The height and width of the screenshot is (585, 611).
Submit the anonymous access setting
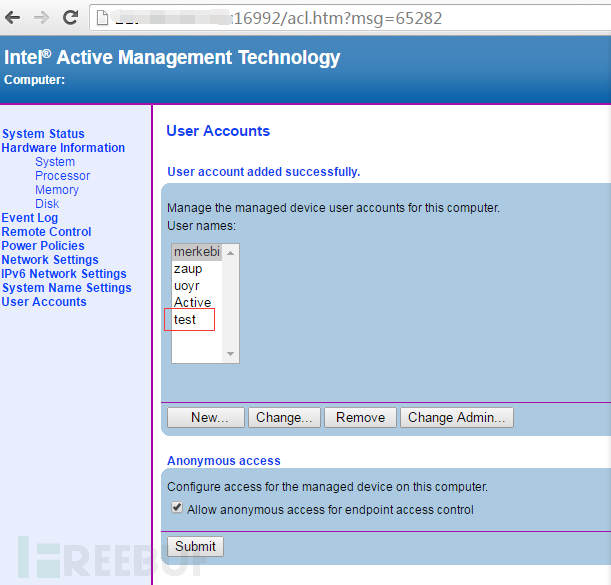coord(195,546)
